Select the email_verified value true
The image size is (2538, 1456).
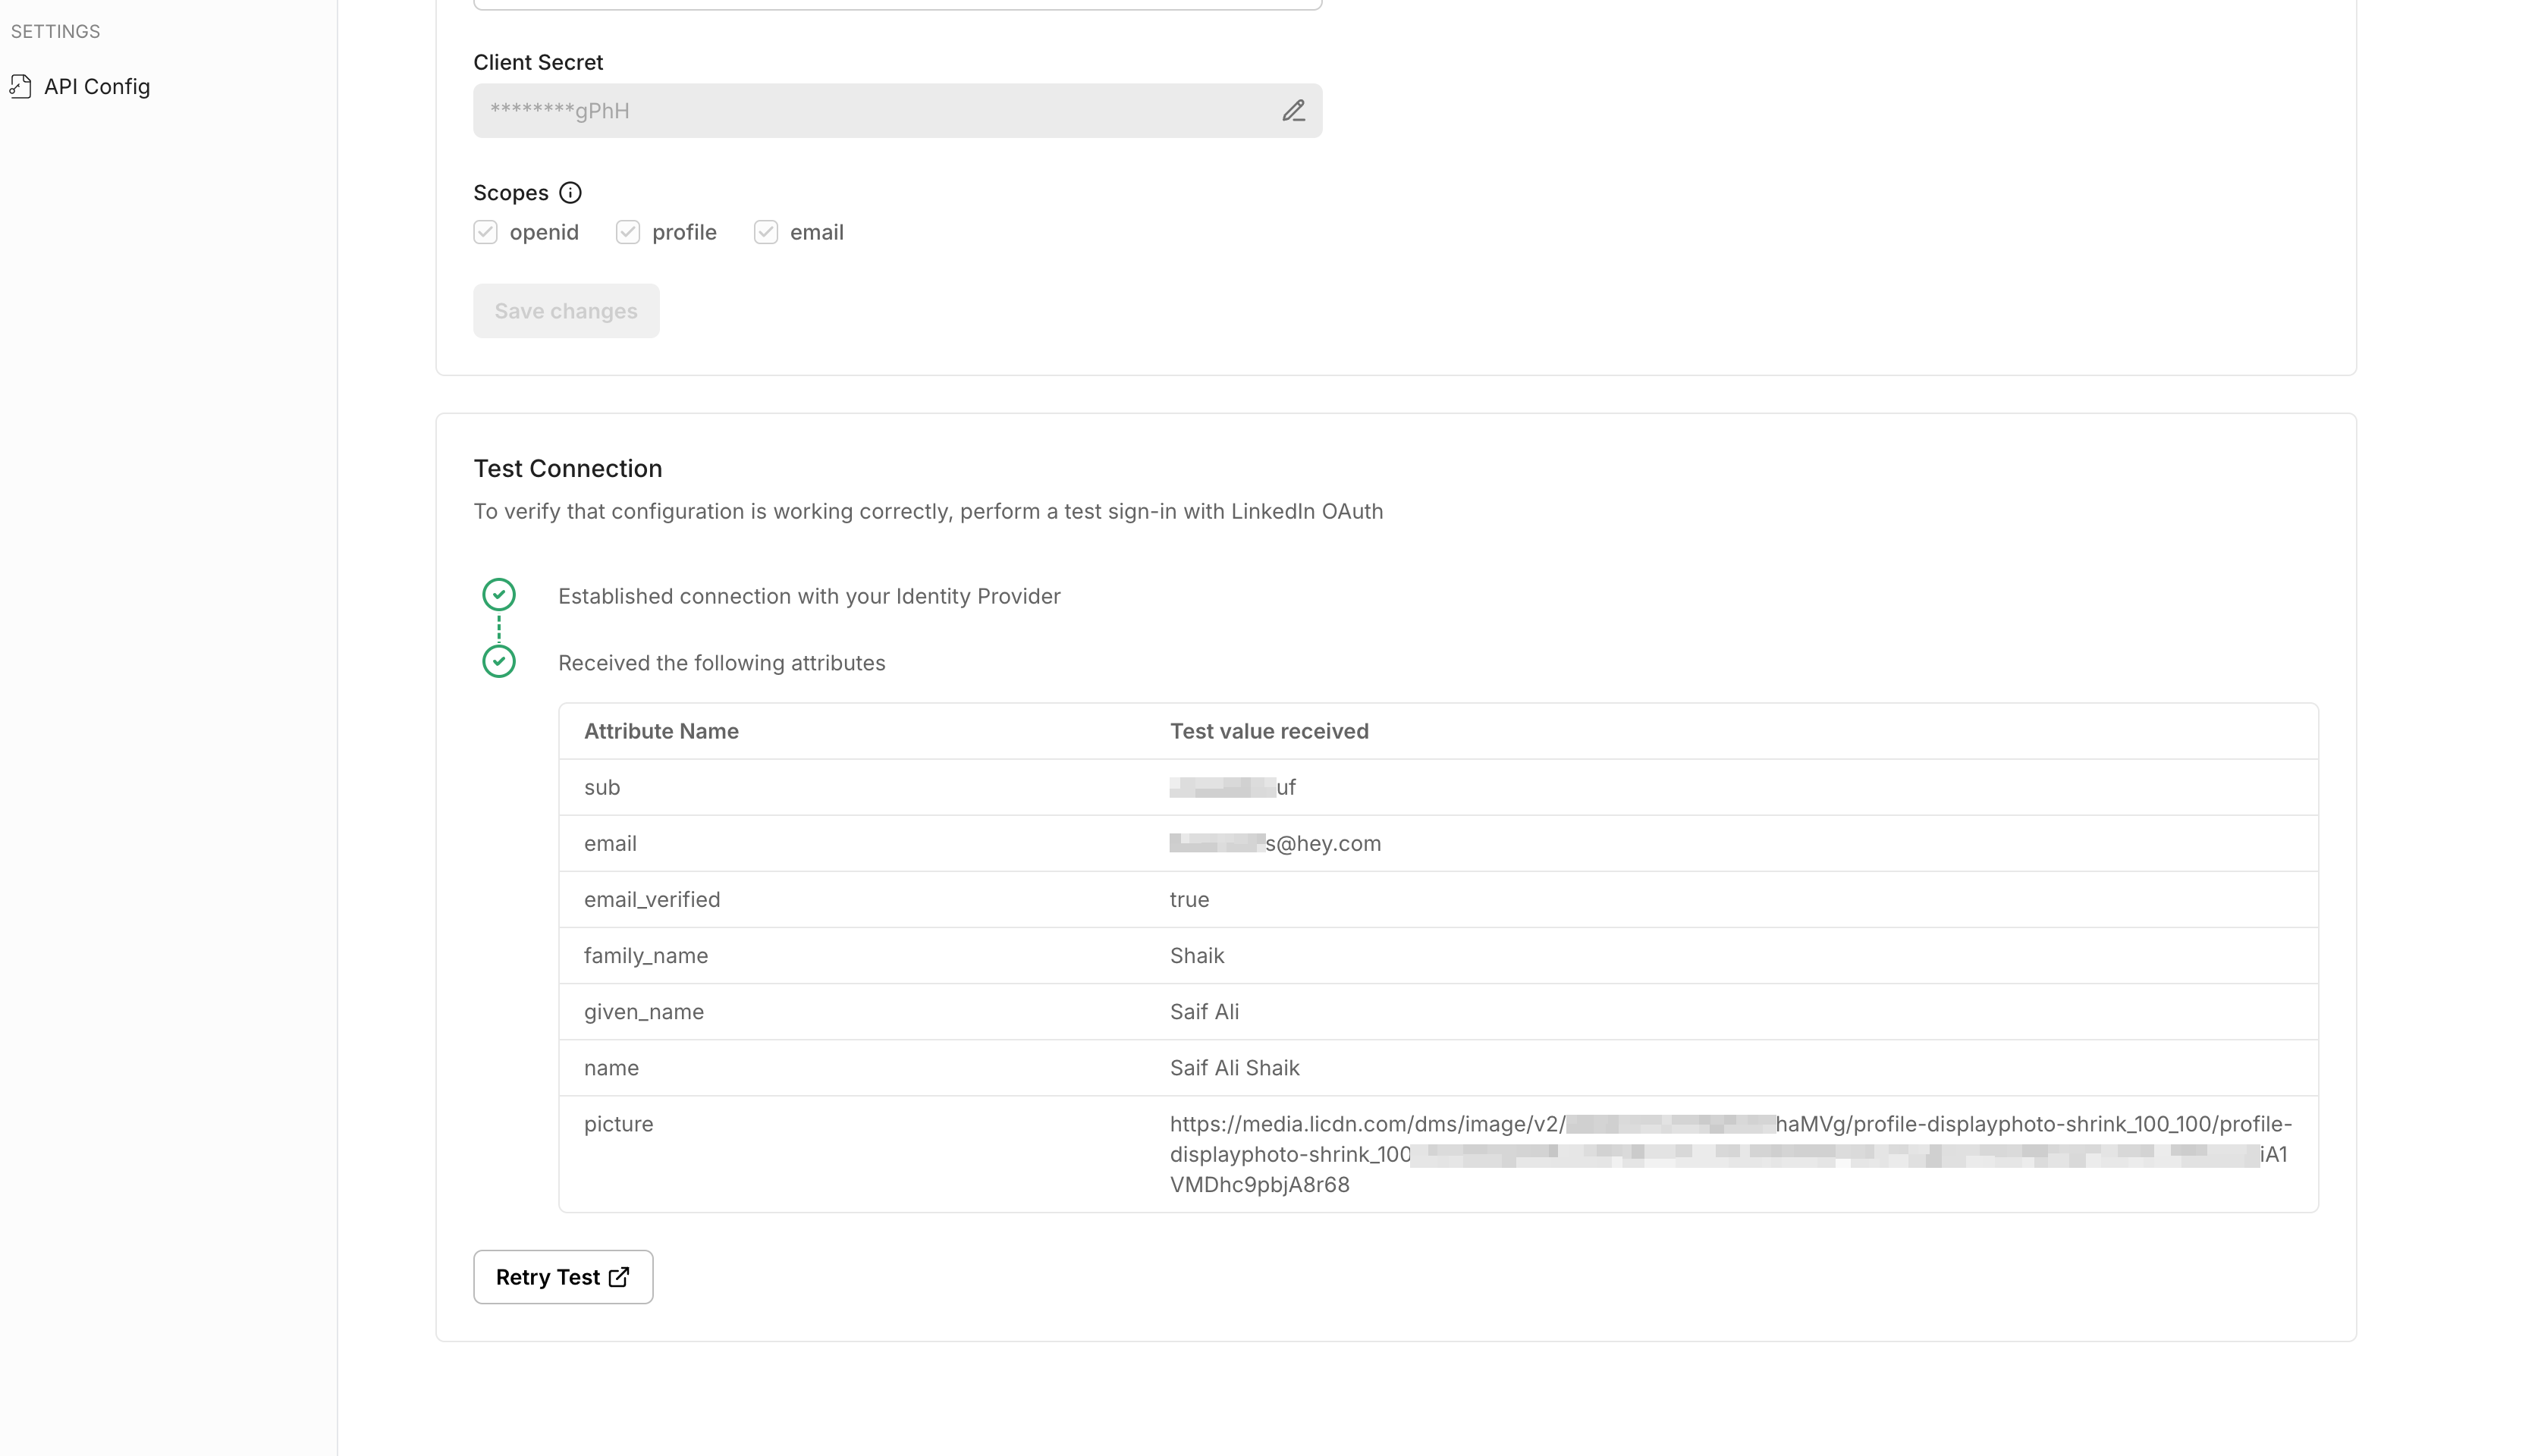click(x=1189, y=900)
